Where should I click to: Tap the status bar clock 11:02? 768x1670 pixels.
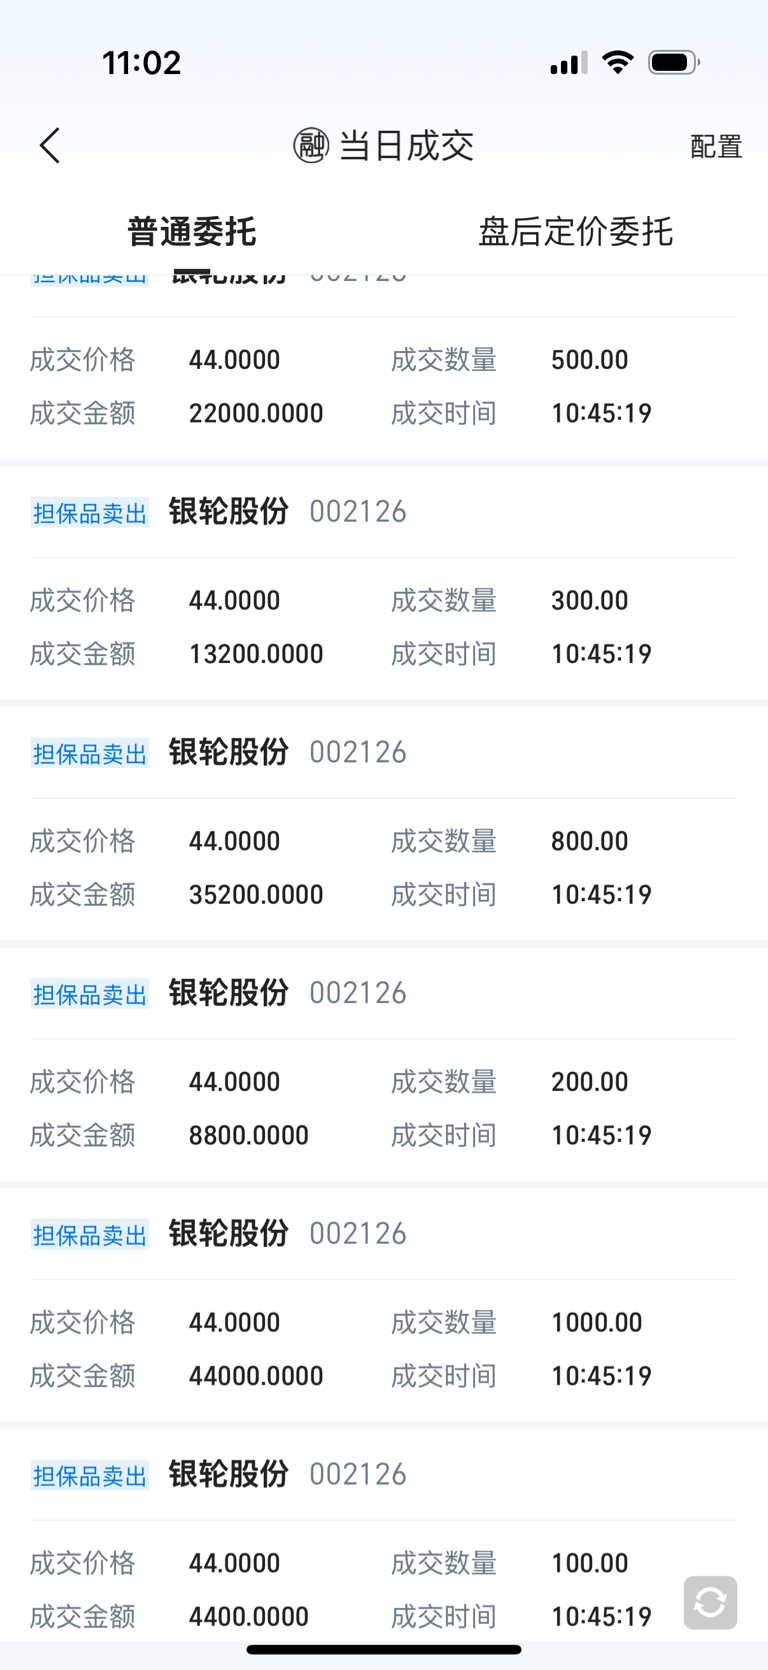coord(141,63)
